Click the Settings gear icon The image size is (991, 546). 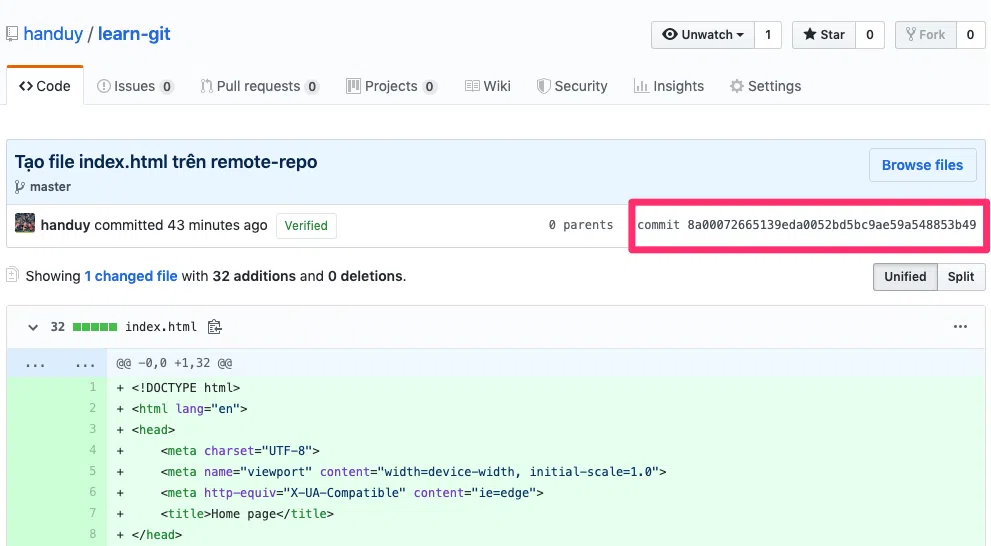[x=737, y=86]
